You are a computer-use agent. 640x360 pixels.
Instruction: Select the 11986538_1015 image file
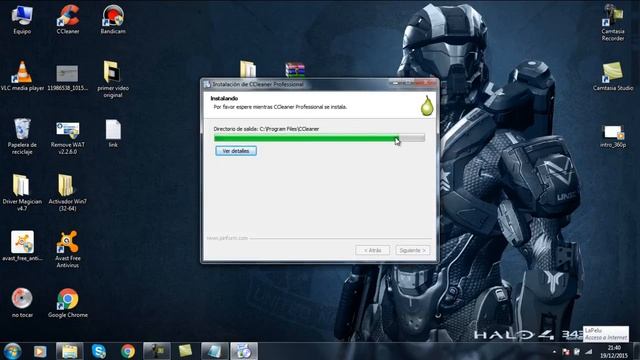67,77
